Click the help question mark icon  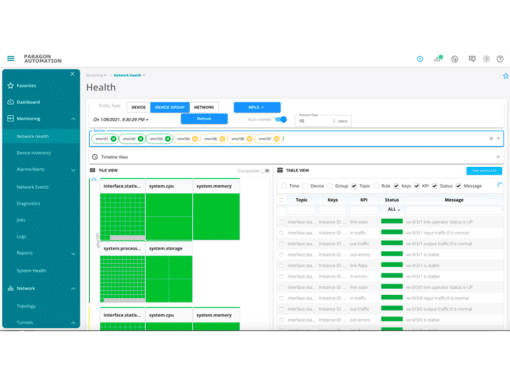point(500,59)
